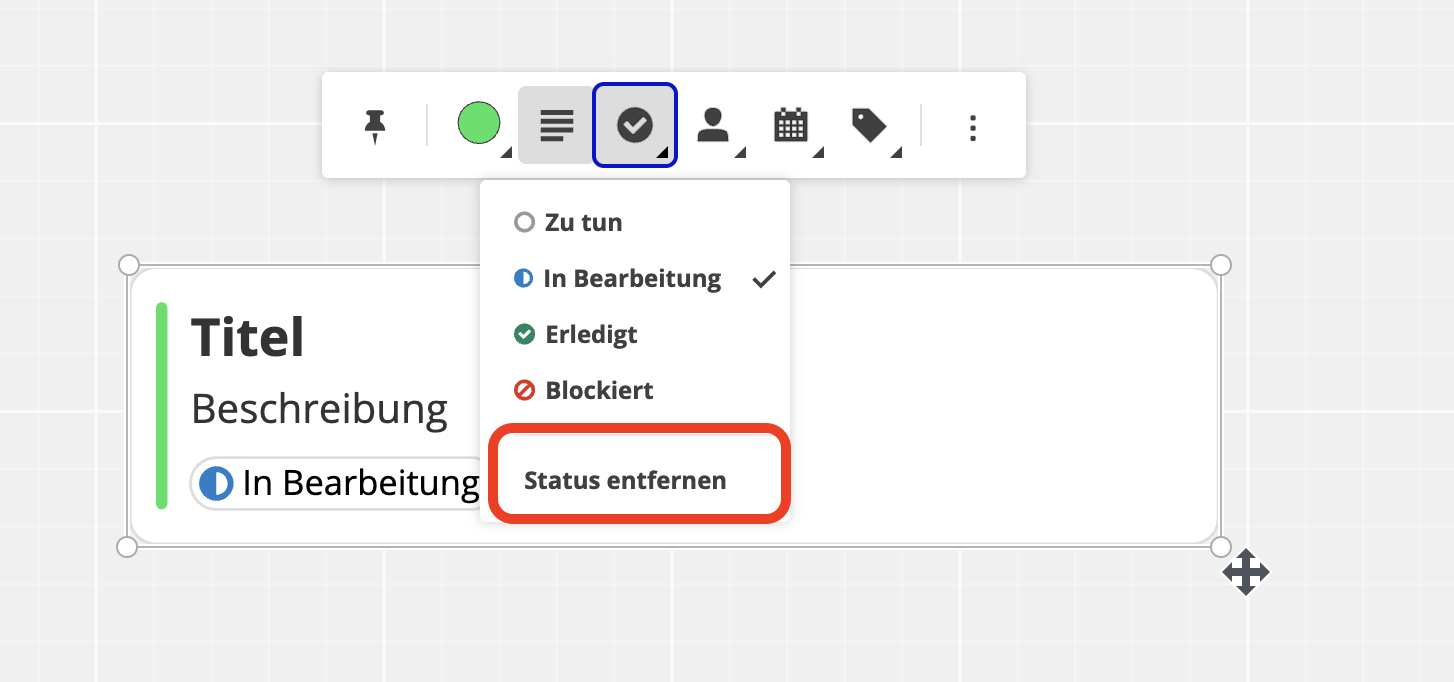Open the calendar due date dropdown
1454x682 pixels.
pyautogui.click(x=791, y=126)
